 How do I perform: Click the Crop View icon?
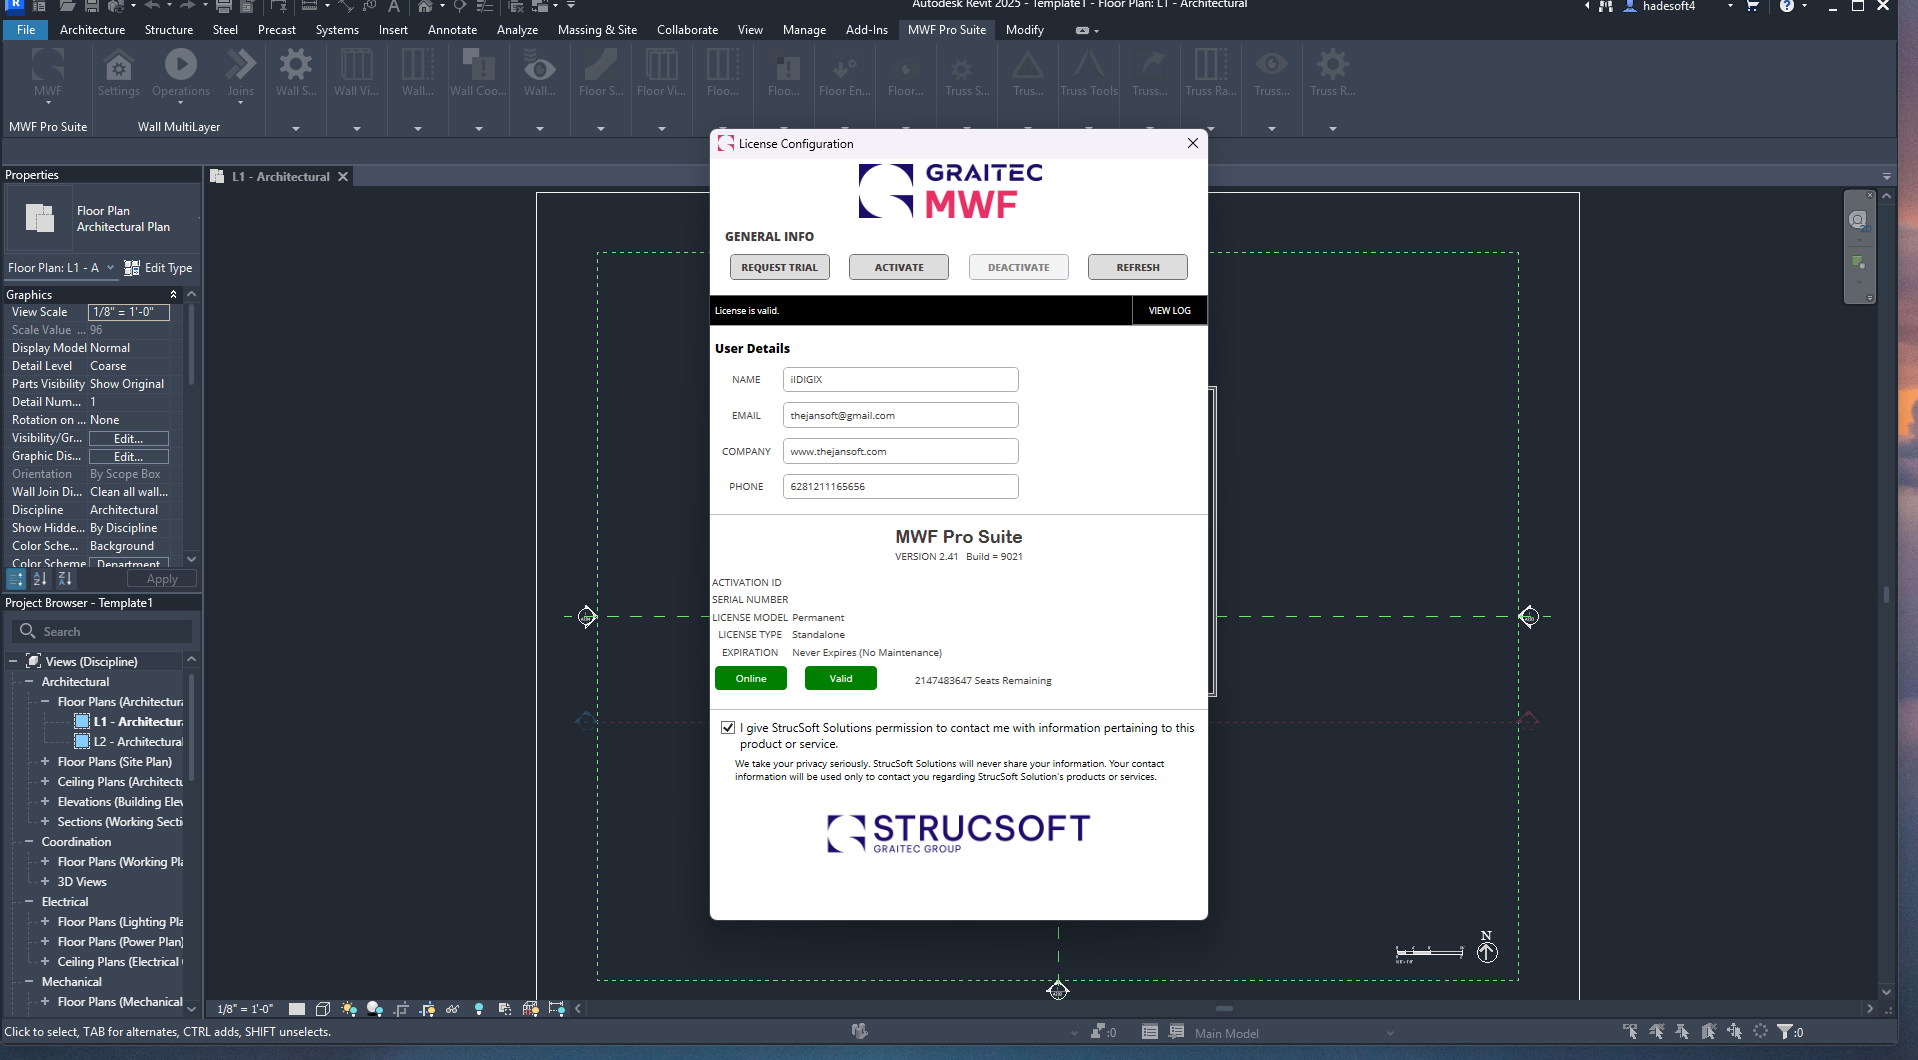[x=402, y=1009]
